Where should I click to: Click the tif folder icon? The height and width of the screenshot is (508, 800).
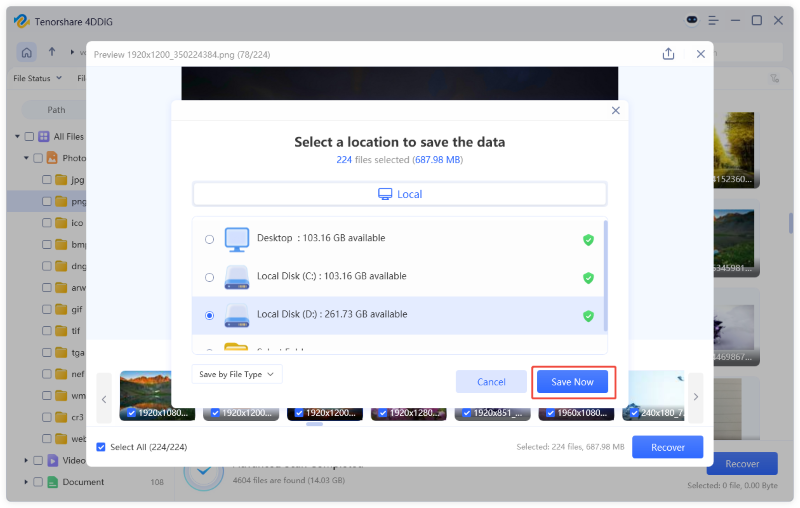point(61,331)
